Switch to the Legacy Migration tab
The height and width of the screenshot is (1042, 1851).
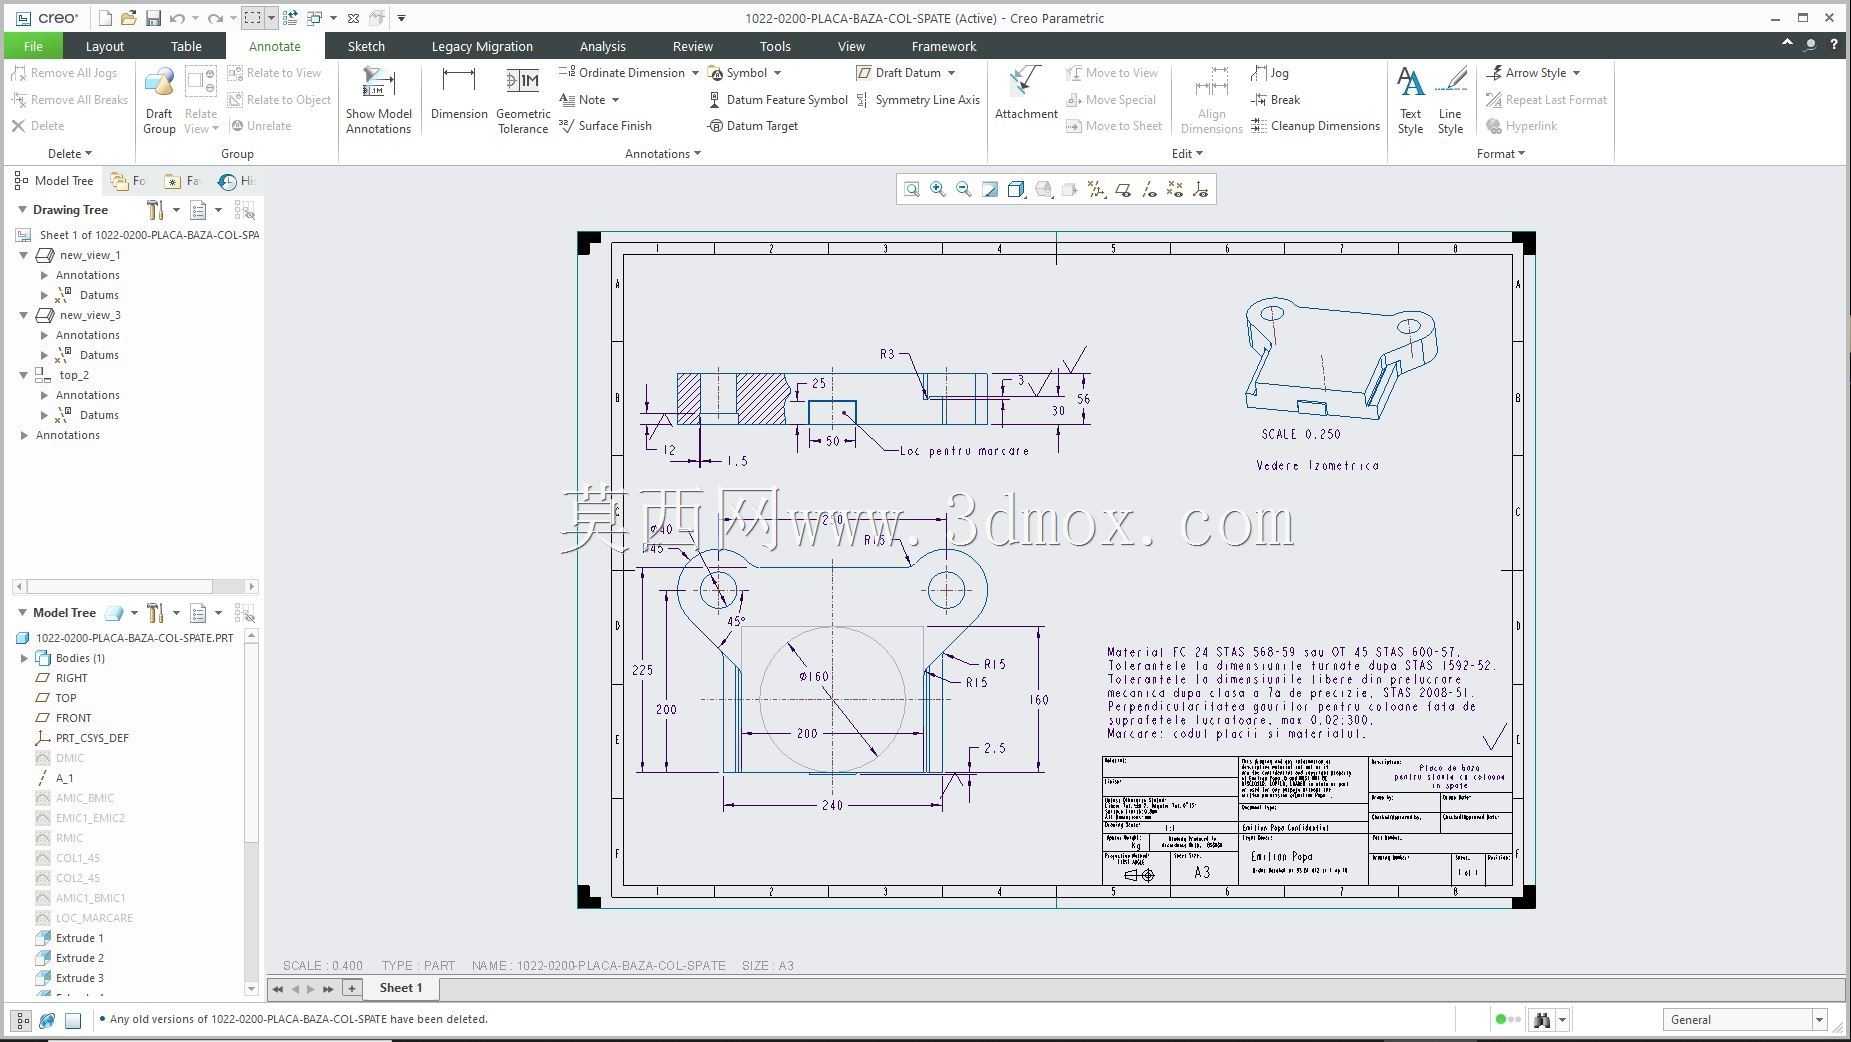pyautogui.click(x=482, y=46)
